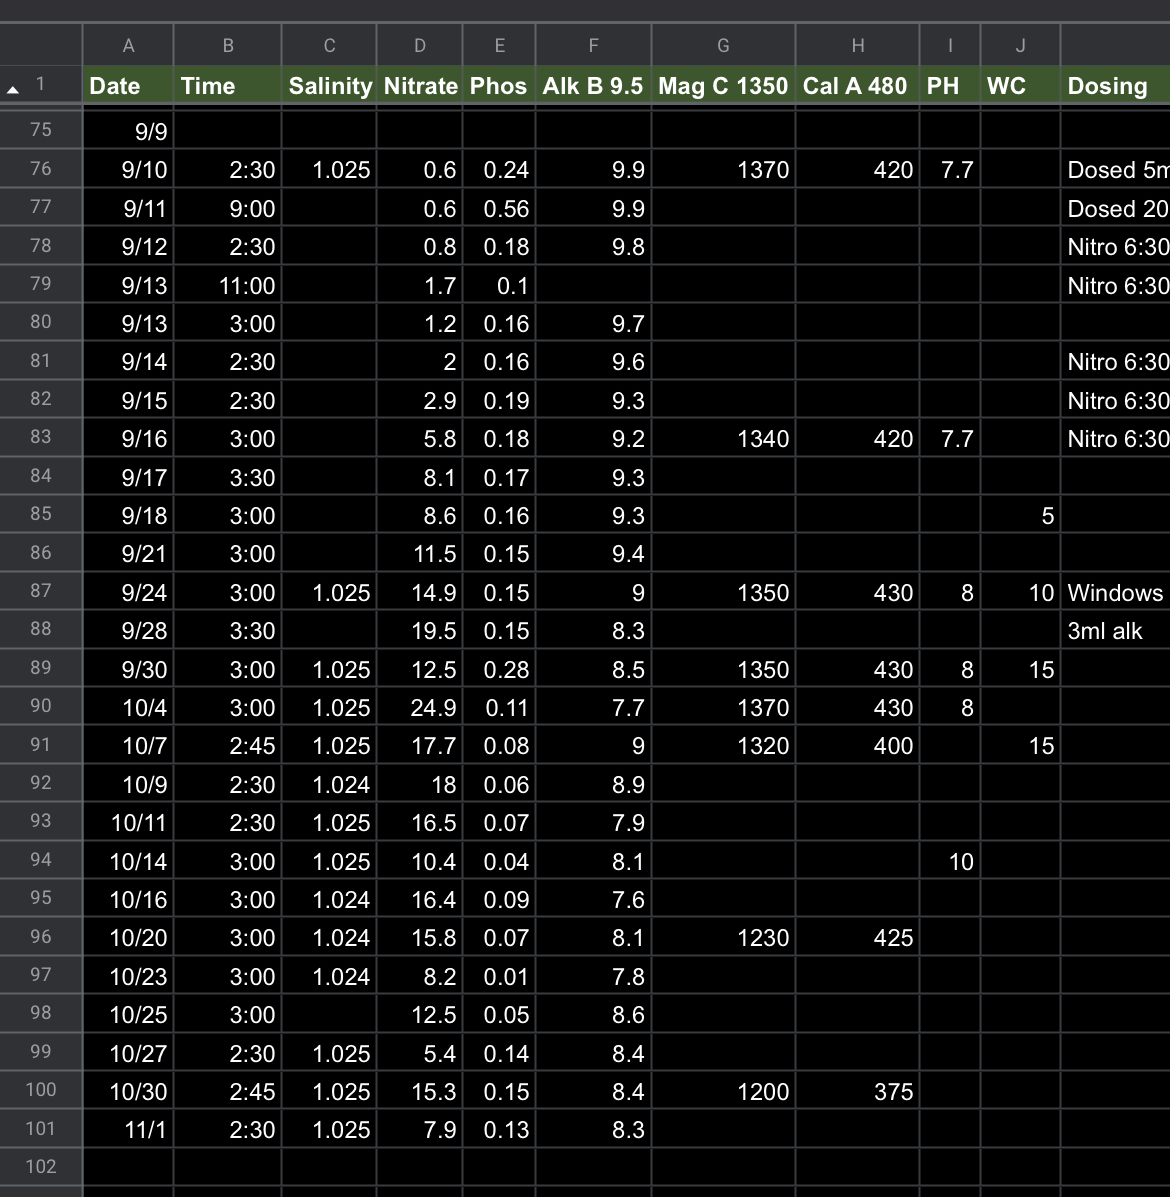The image size is (1170, 1197).
Task: Select the magnesium value "1230"
Action: click(x=724, y=937)
